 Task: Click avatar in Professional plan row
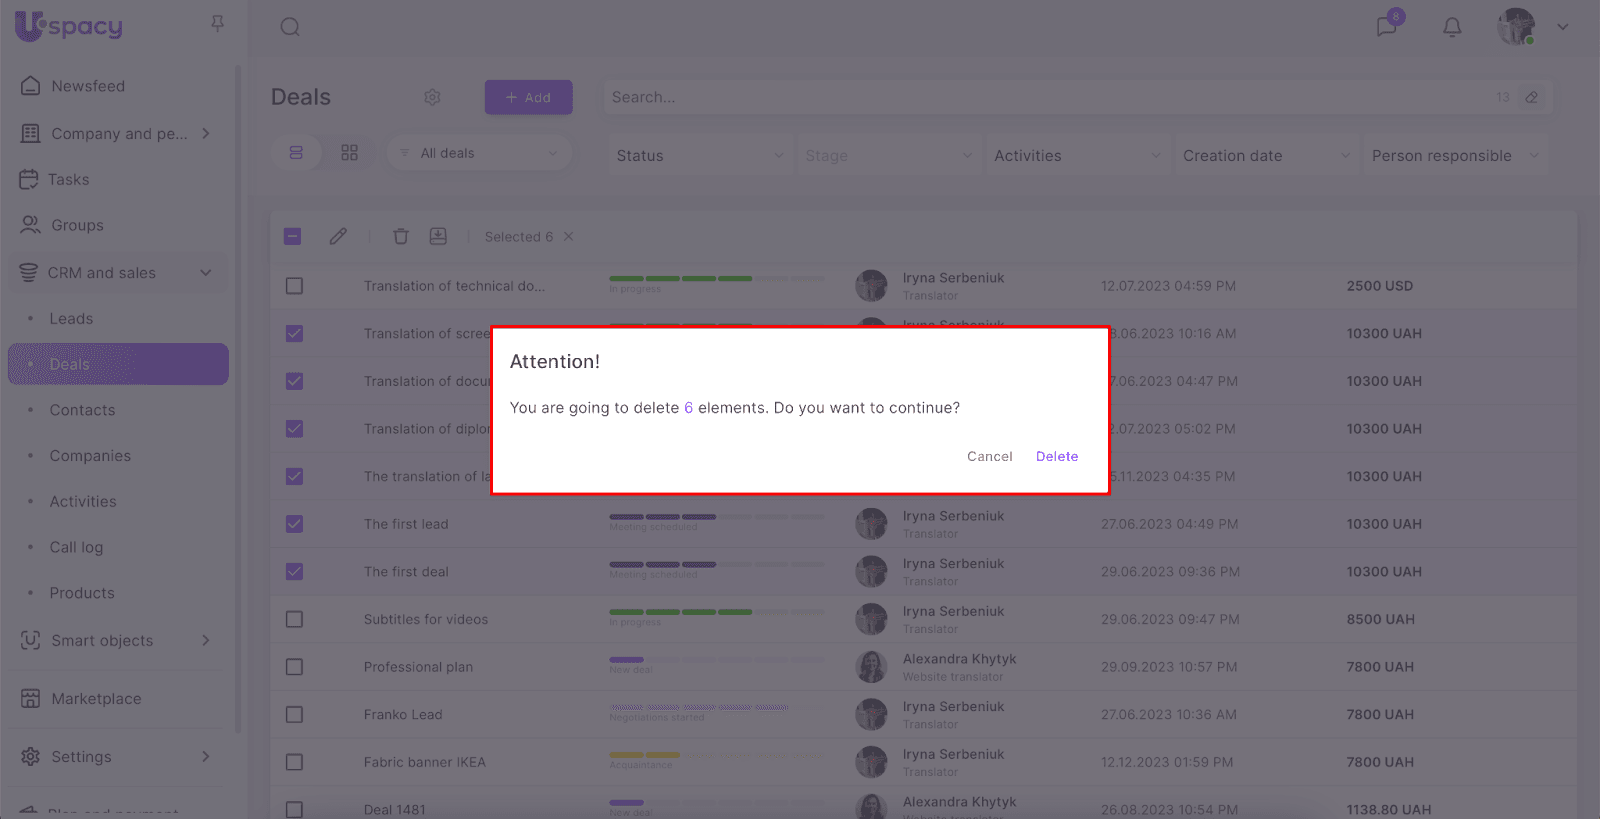click(x=871, y=667)
